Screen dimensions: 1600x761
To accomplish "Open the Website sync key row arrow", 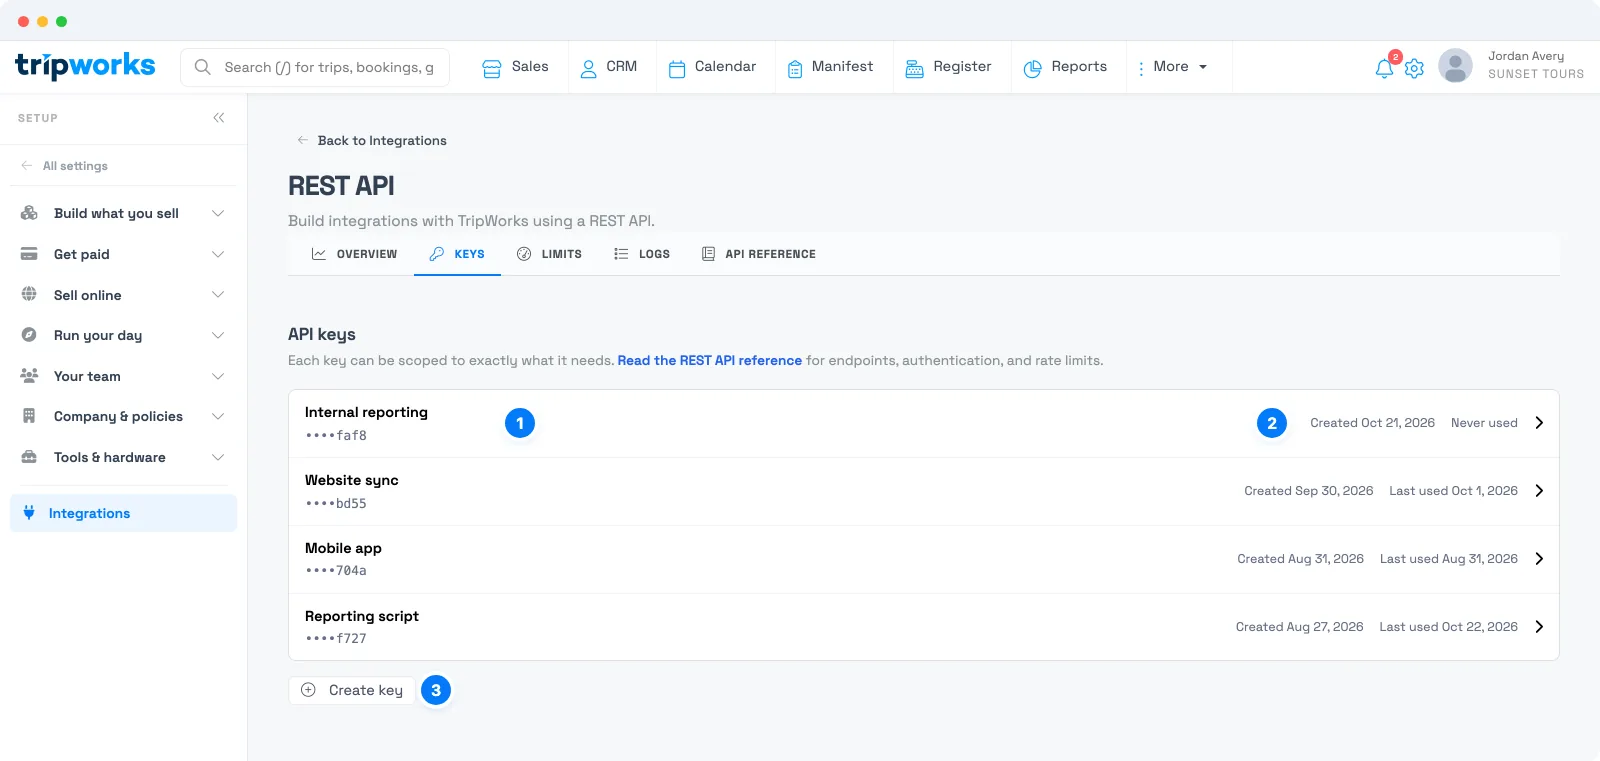I will (x=1539, y=491).
